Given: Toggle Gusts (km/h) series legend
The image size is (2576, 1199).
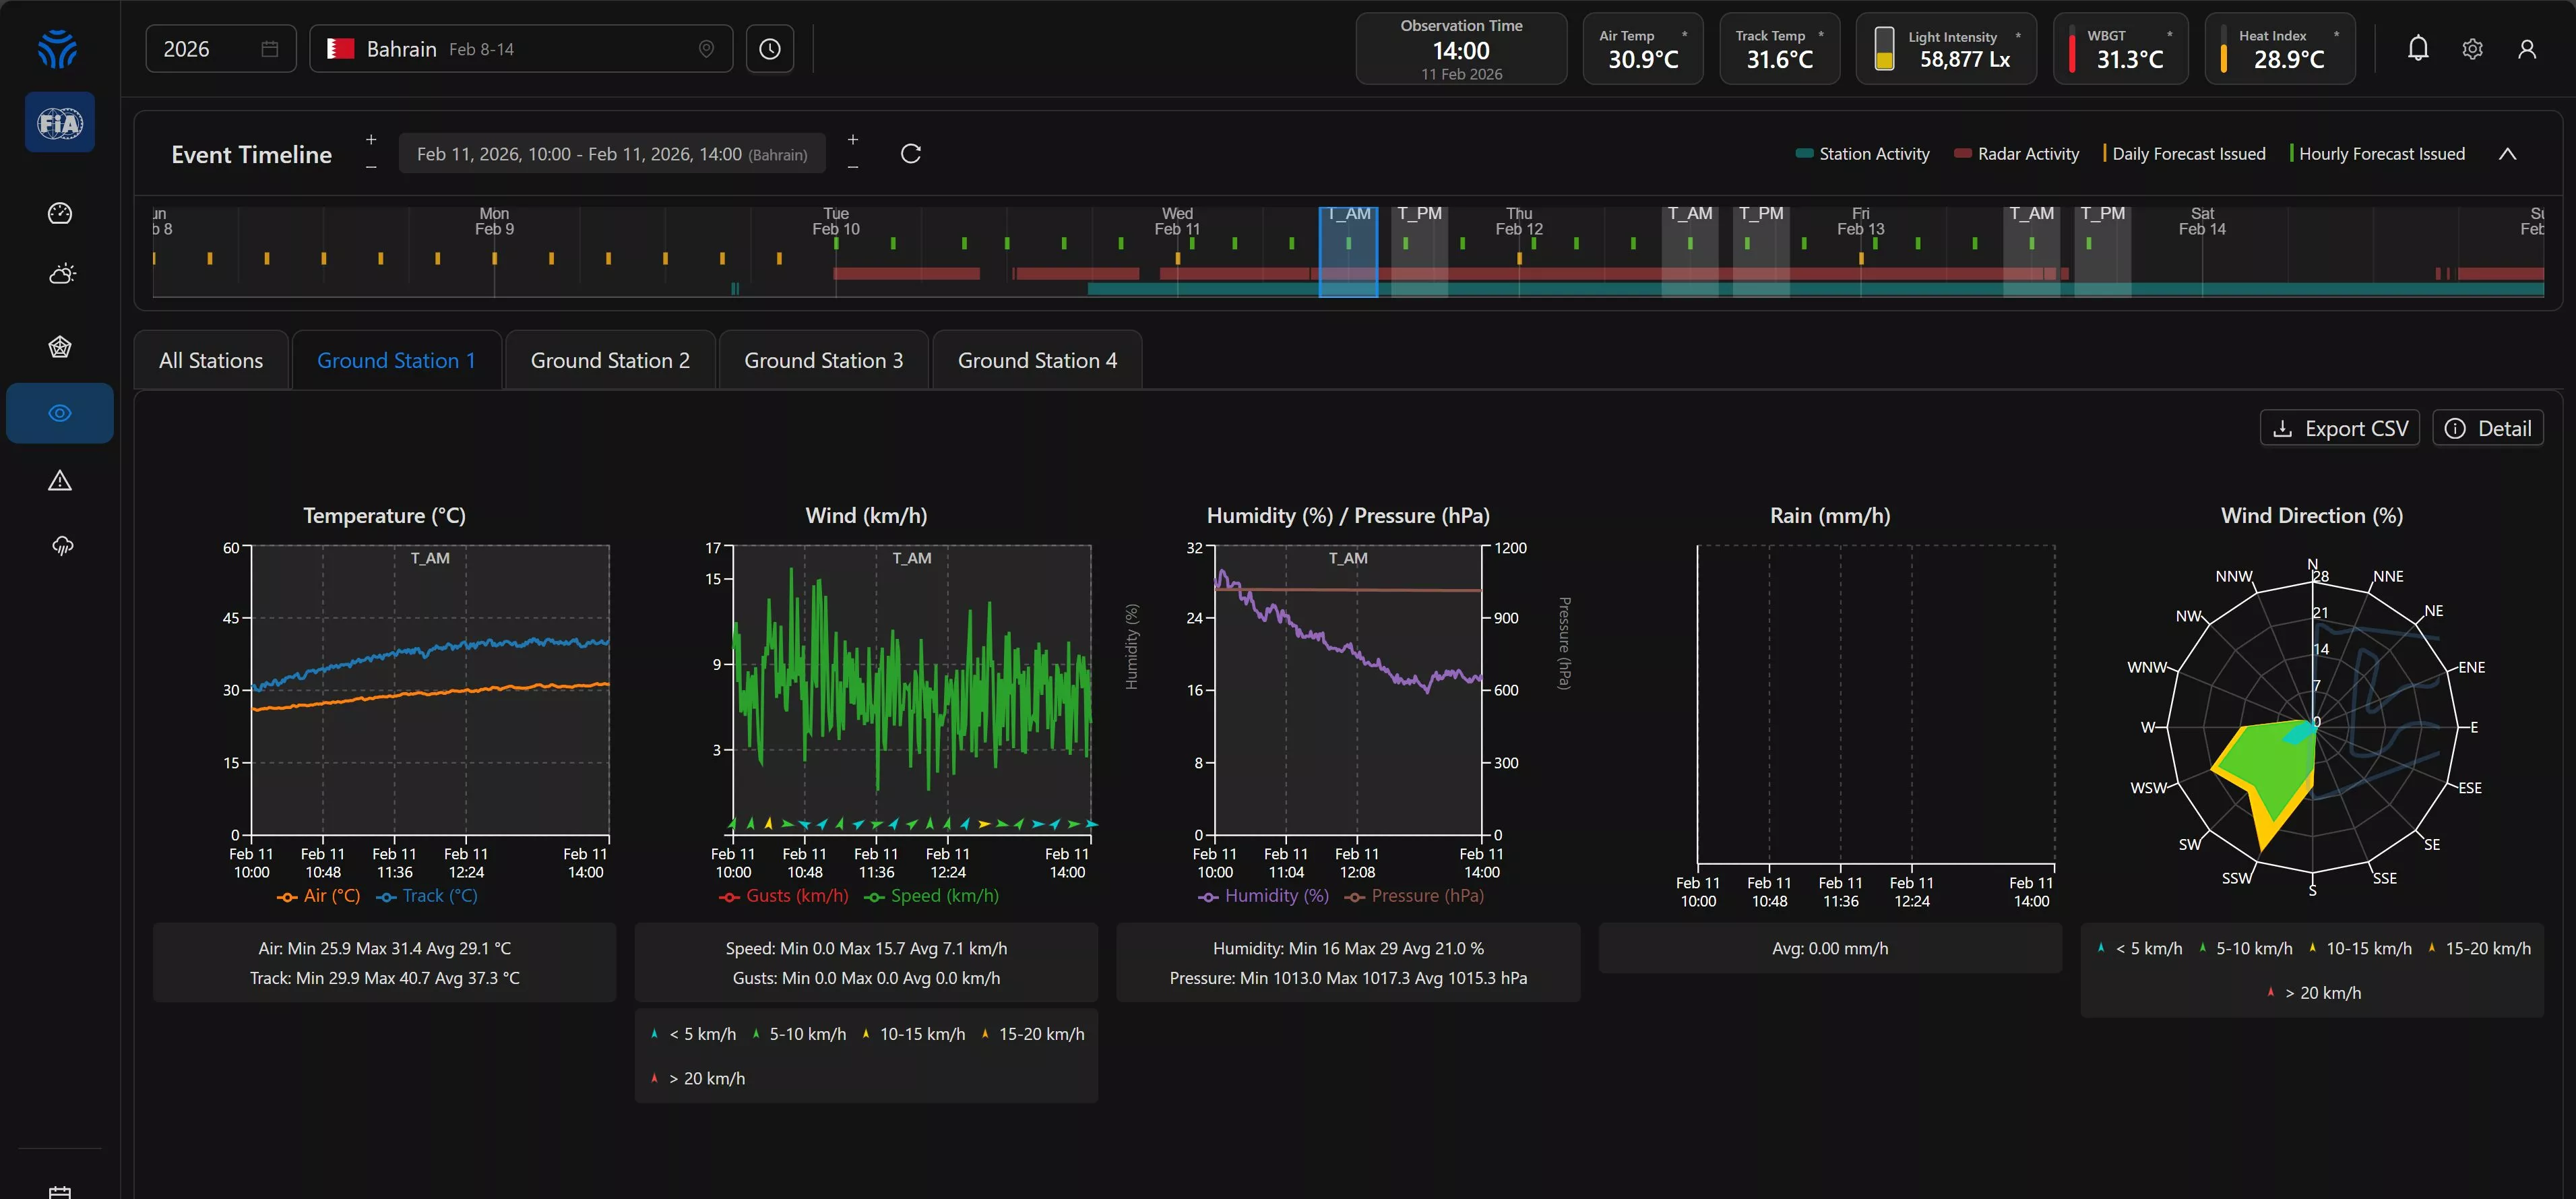Looking at the screenshot, I should pyautogui.click(x=783, y=896).
